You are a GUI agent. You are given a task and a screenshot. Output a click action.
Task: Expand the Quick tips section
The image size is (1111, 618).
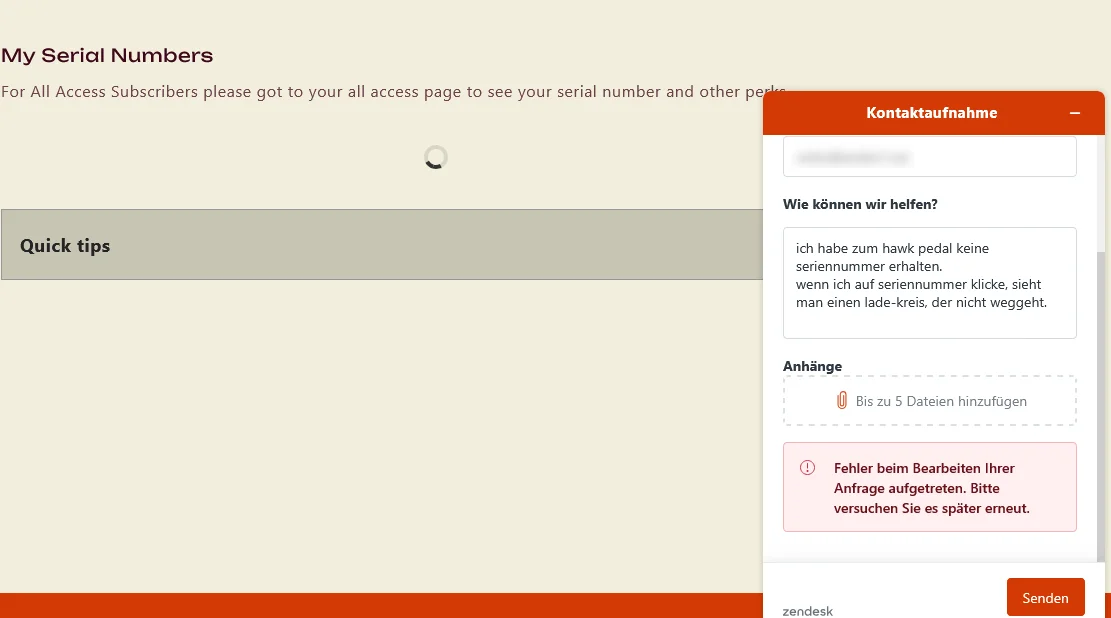382,245
